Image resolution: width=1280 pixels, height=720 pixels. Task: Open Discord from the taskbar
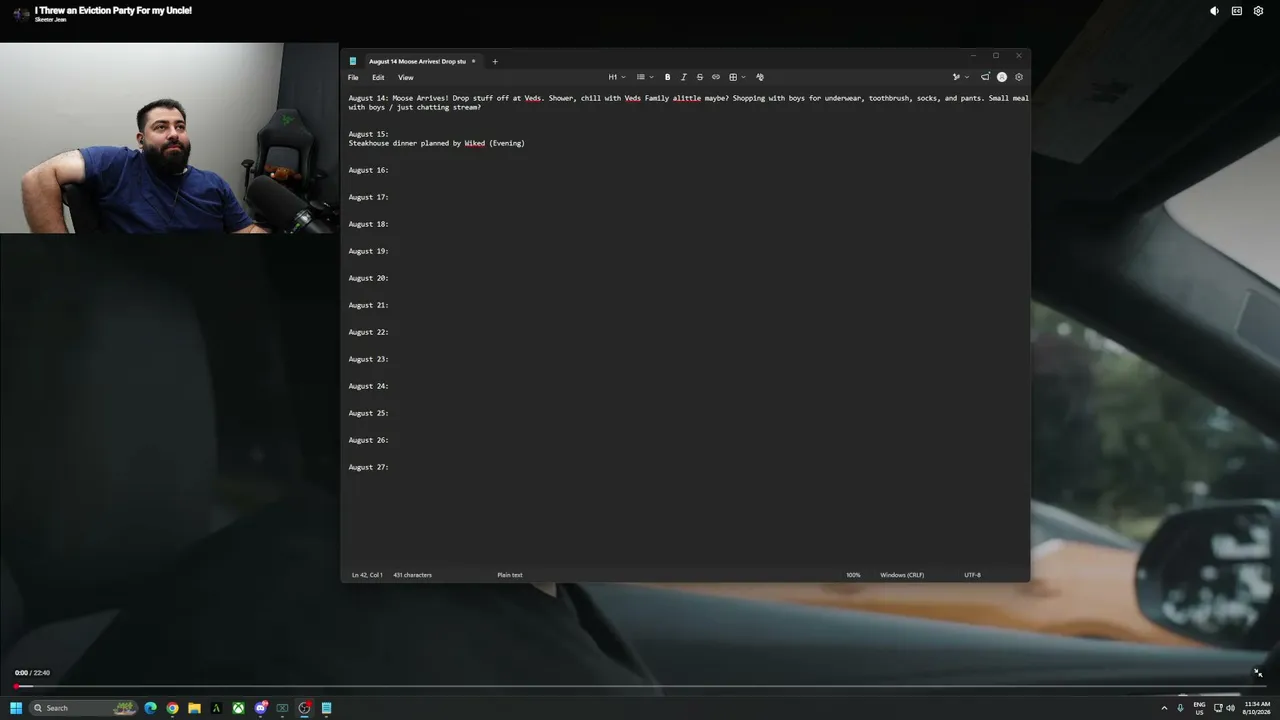[x=261, y=708]
